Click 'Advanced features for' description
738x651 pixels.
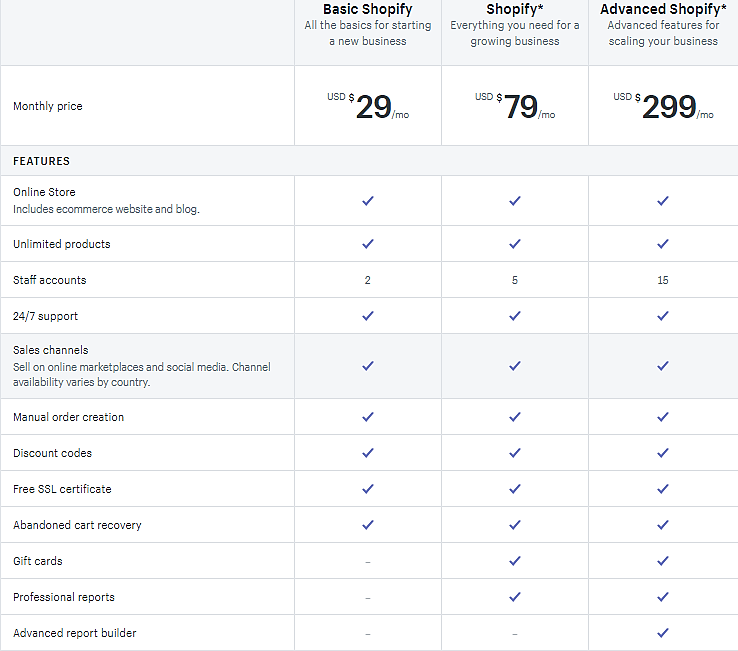663,25
